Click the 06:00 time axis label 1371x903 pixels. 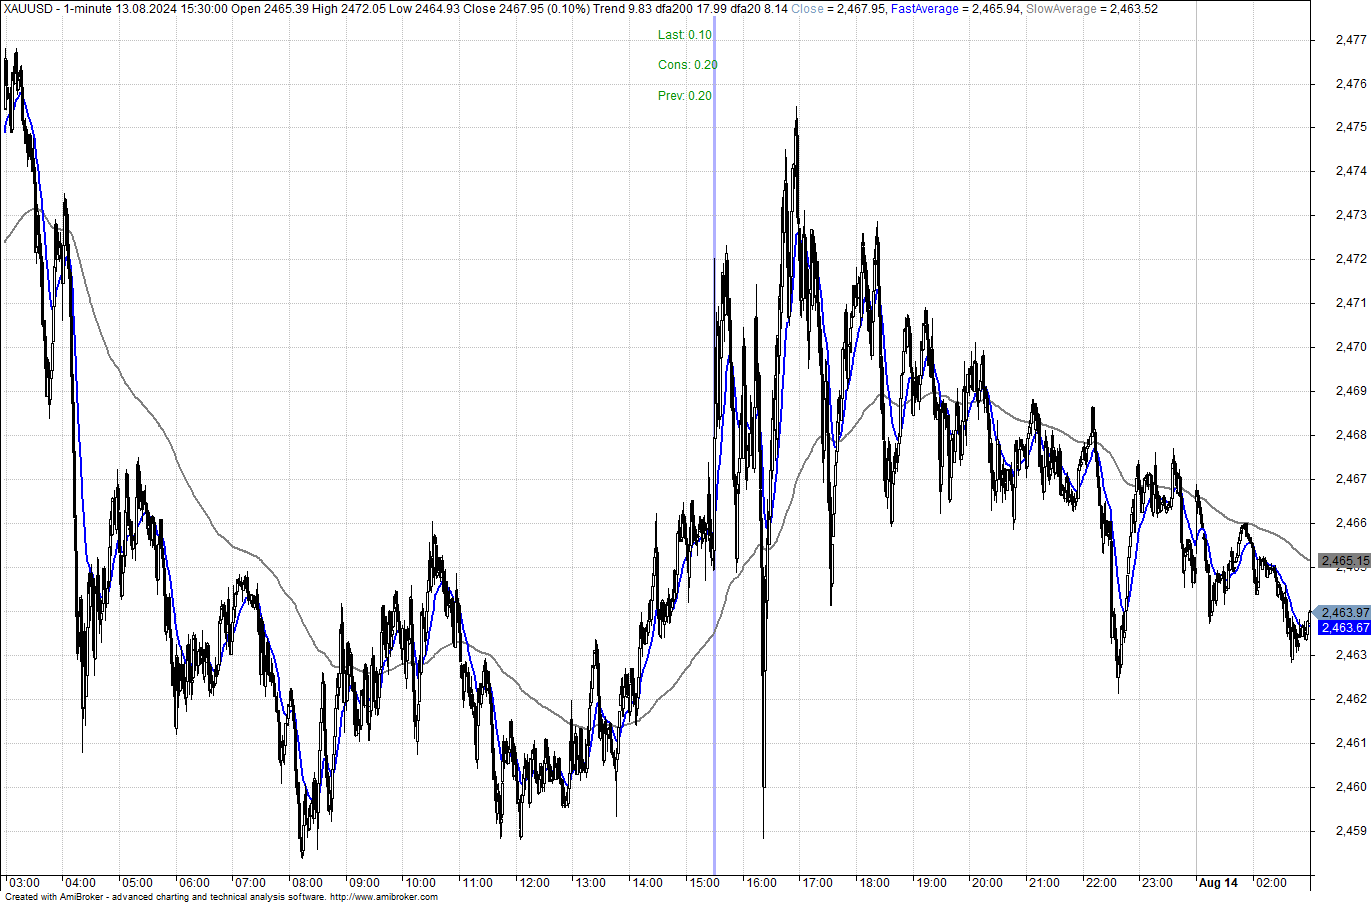(x=194, y=883)
